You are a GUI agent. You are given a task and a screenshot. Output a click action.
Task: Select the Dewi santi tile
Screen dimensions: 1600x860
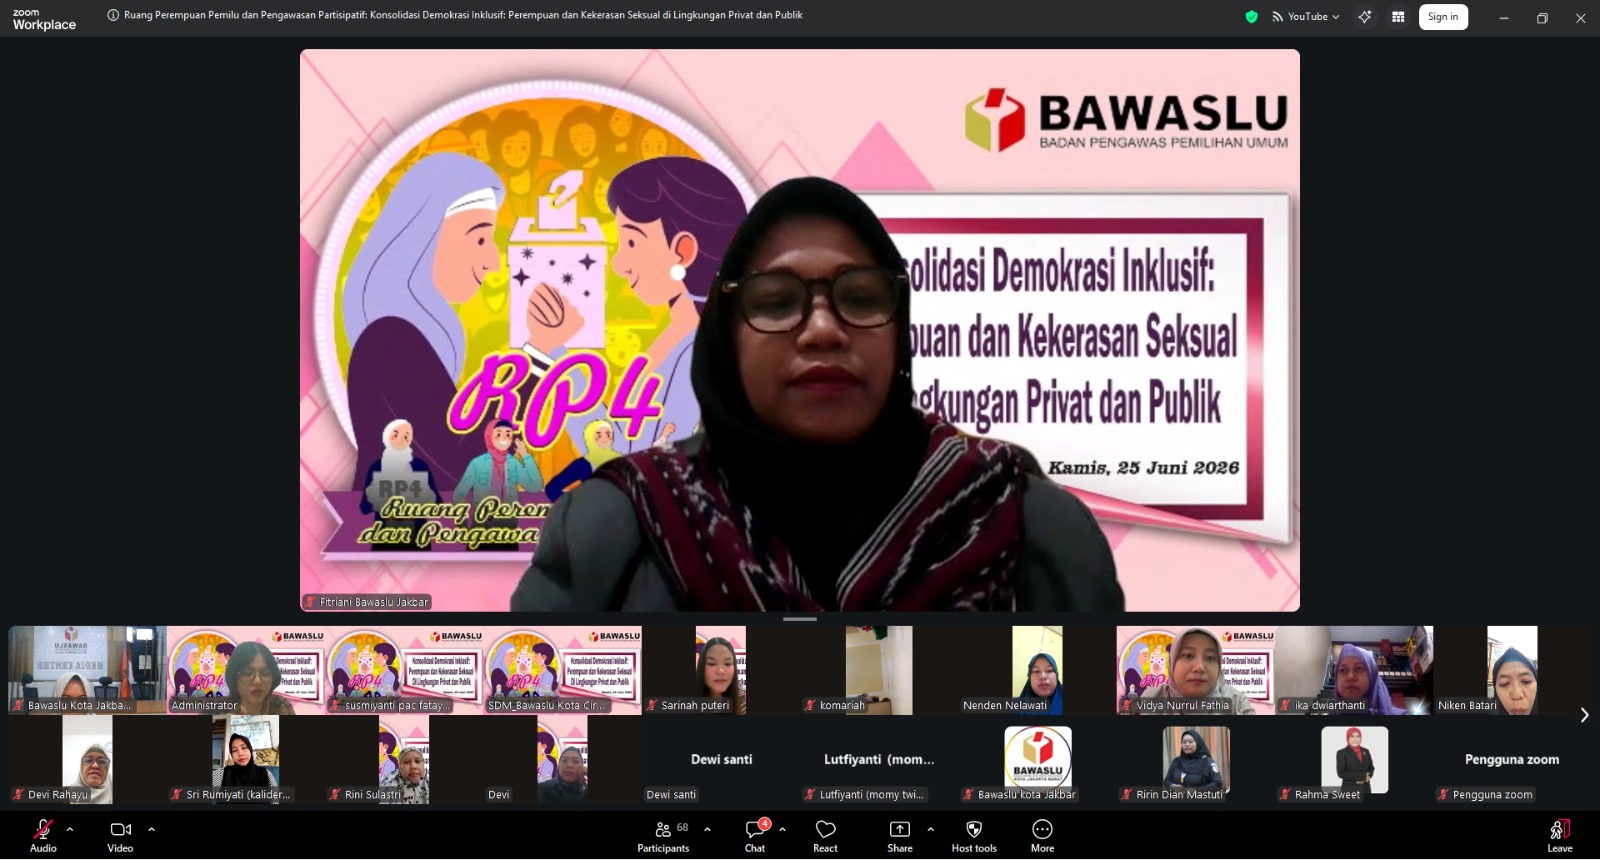tap(721, 760)
